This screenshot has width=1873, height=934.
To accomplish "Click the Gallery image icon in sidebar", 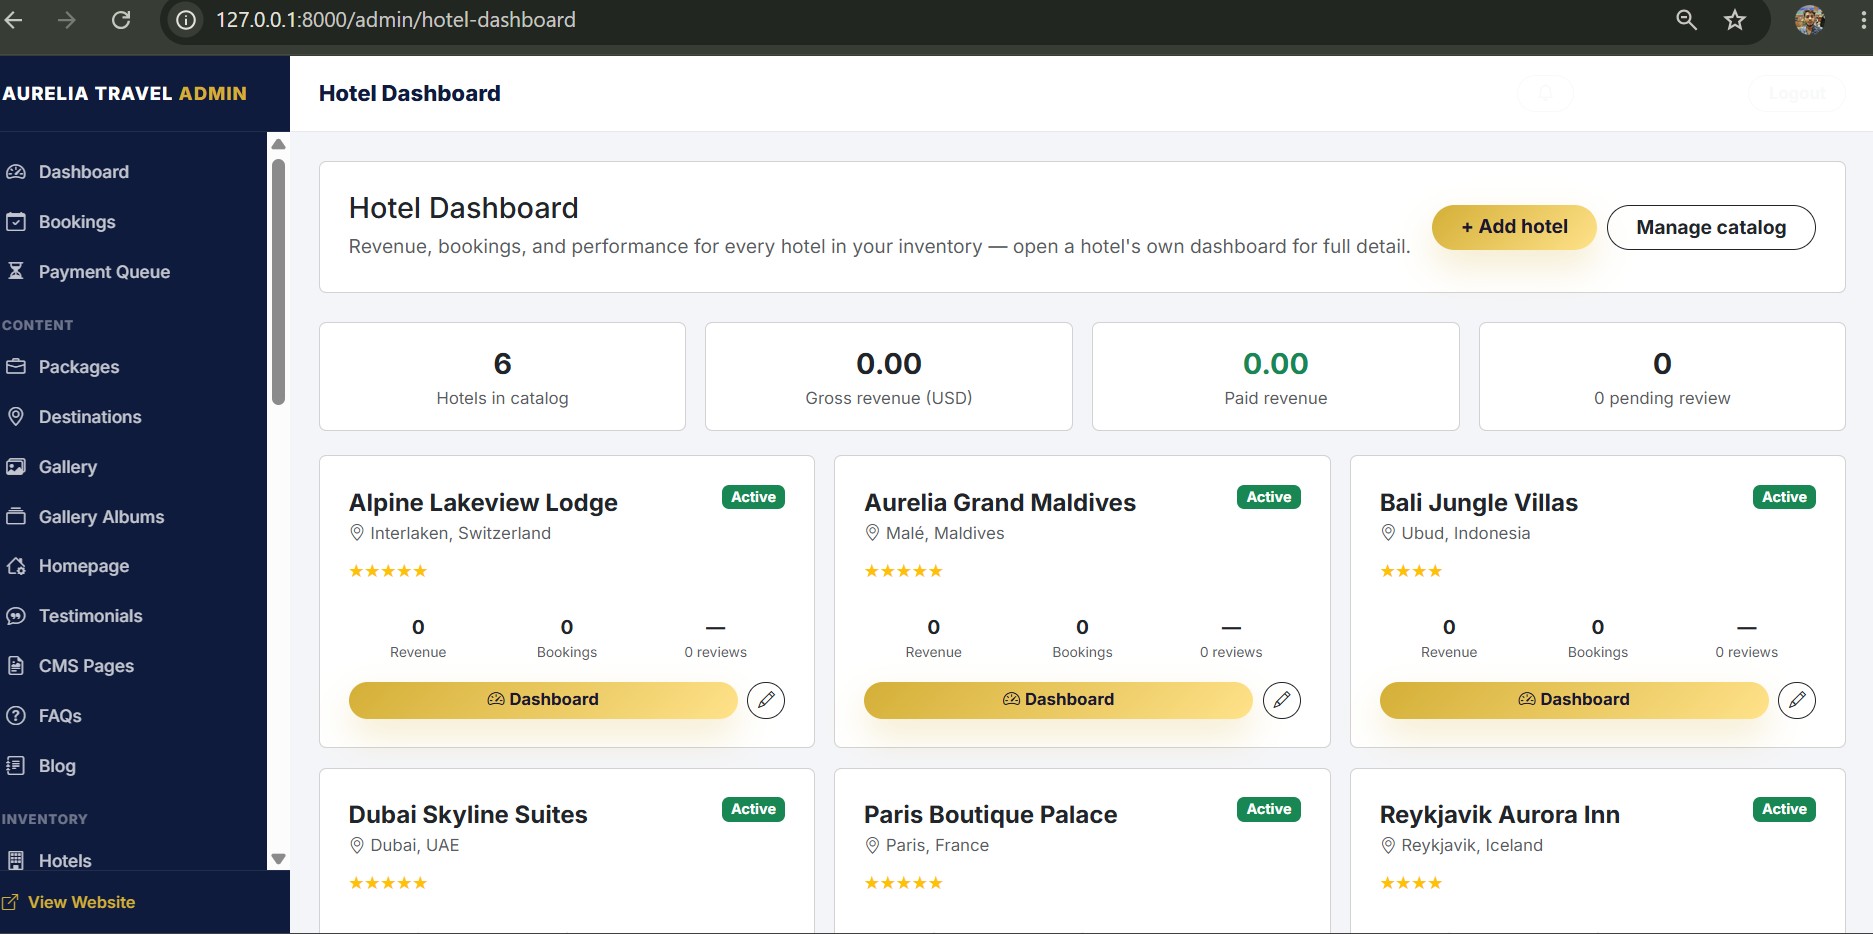I will [16, 467].
